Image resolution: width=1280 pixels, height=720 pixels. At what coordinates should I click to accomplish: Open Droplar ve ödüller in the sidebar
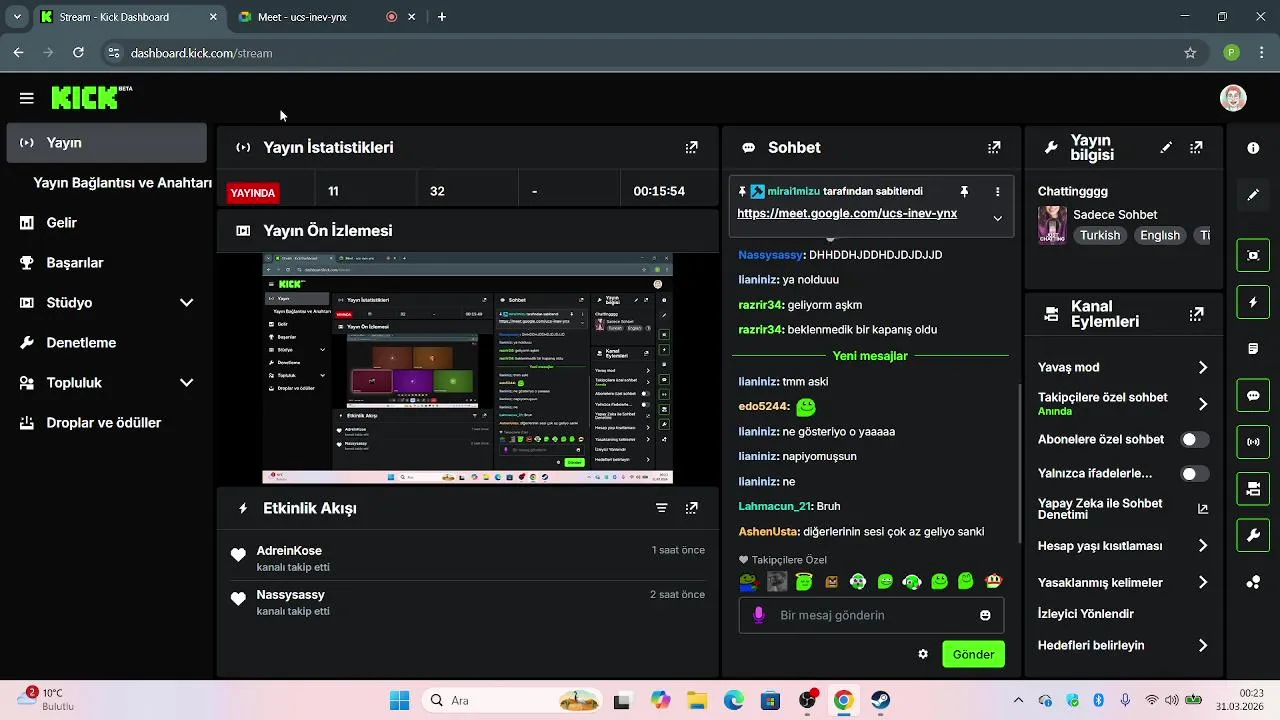pyautogui.click(x=106, y=423)
